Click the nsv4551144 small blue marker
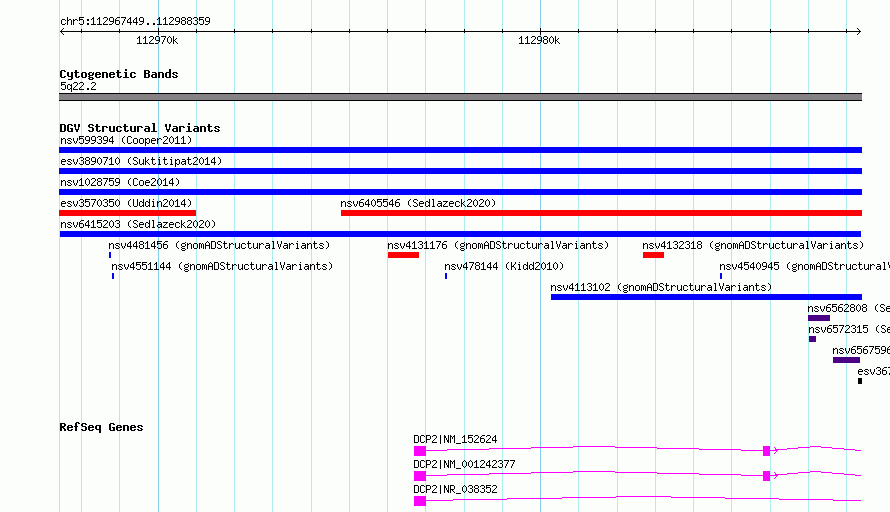Image resolution: width=890 pixels, height=512 pixels. 113,276
